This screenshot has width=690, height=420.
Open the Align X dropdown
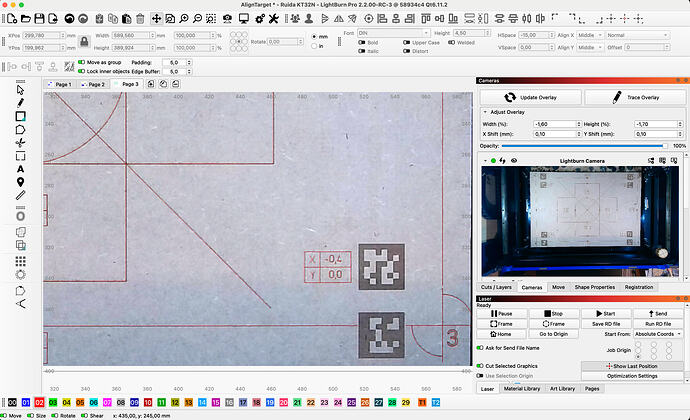[x=590, y=35]
